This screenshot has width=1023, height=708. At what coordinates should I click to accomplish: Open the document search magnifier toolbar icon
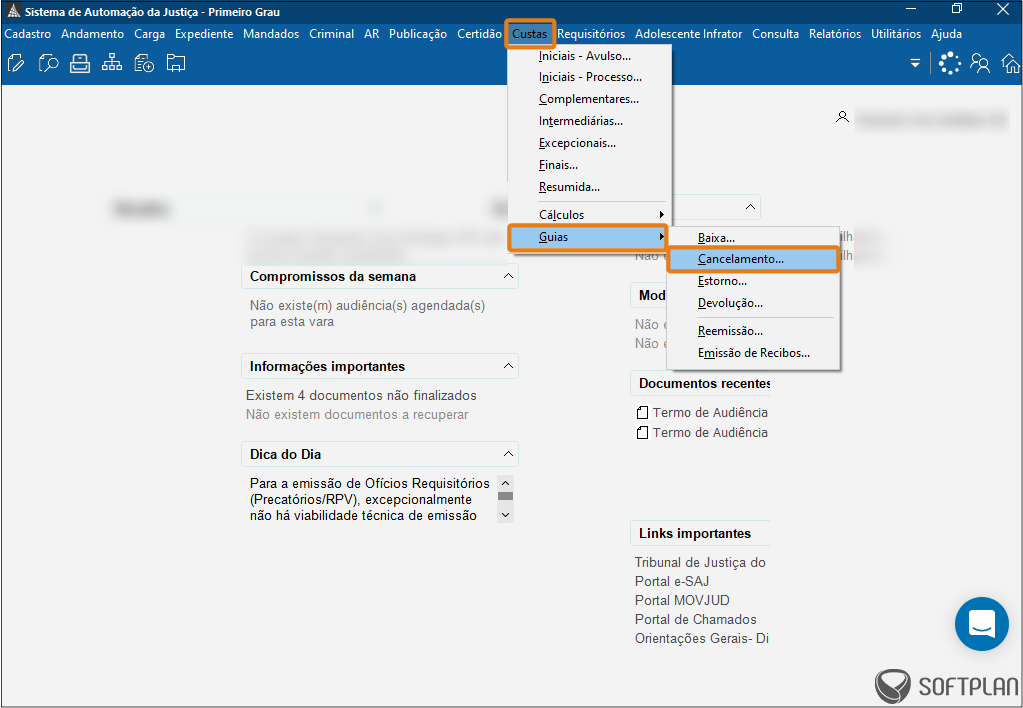(x=48, y=63)
